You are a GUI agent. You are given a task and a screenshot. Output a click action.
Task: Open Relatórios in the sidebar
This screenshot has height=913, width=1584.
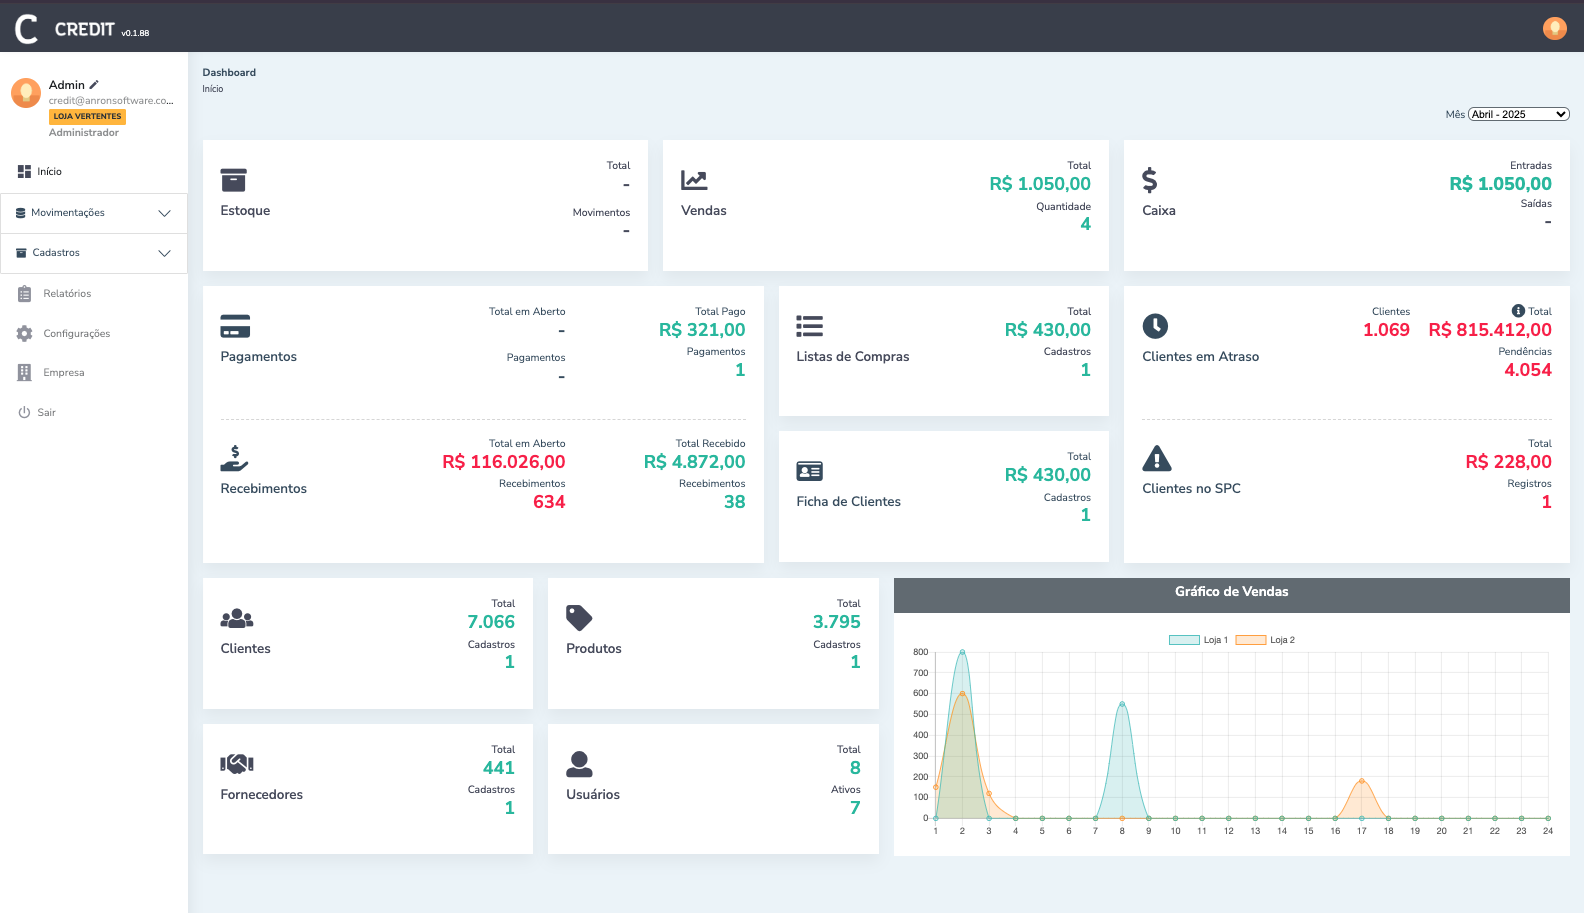[x=67, y=294]
